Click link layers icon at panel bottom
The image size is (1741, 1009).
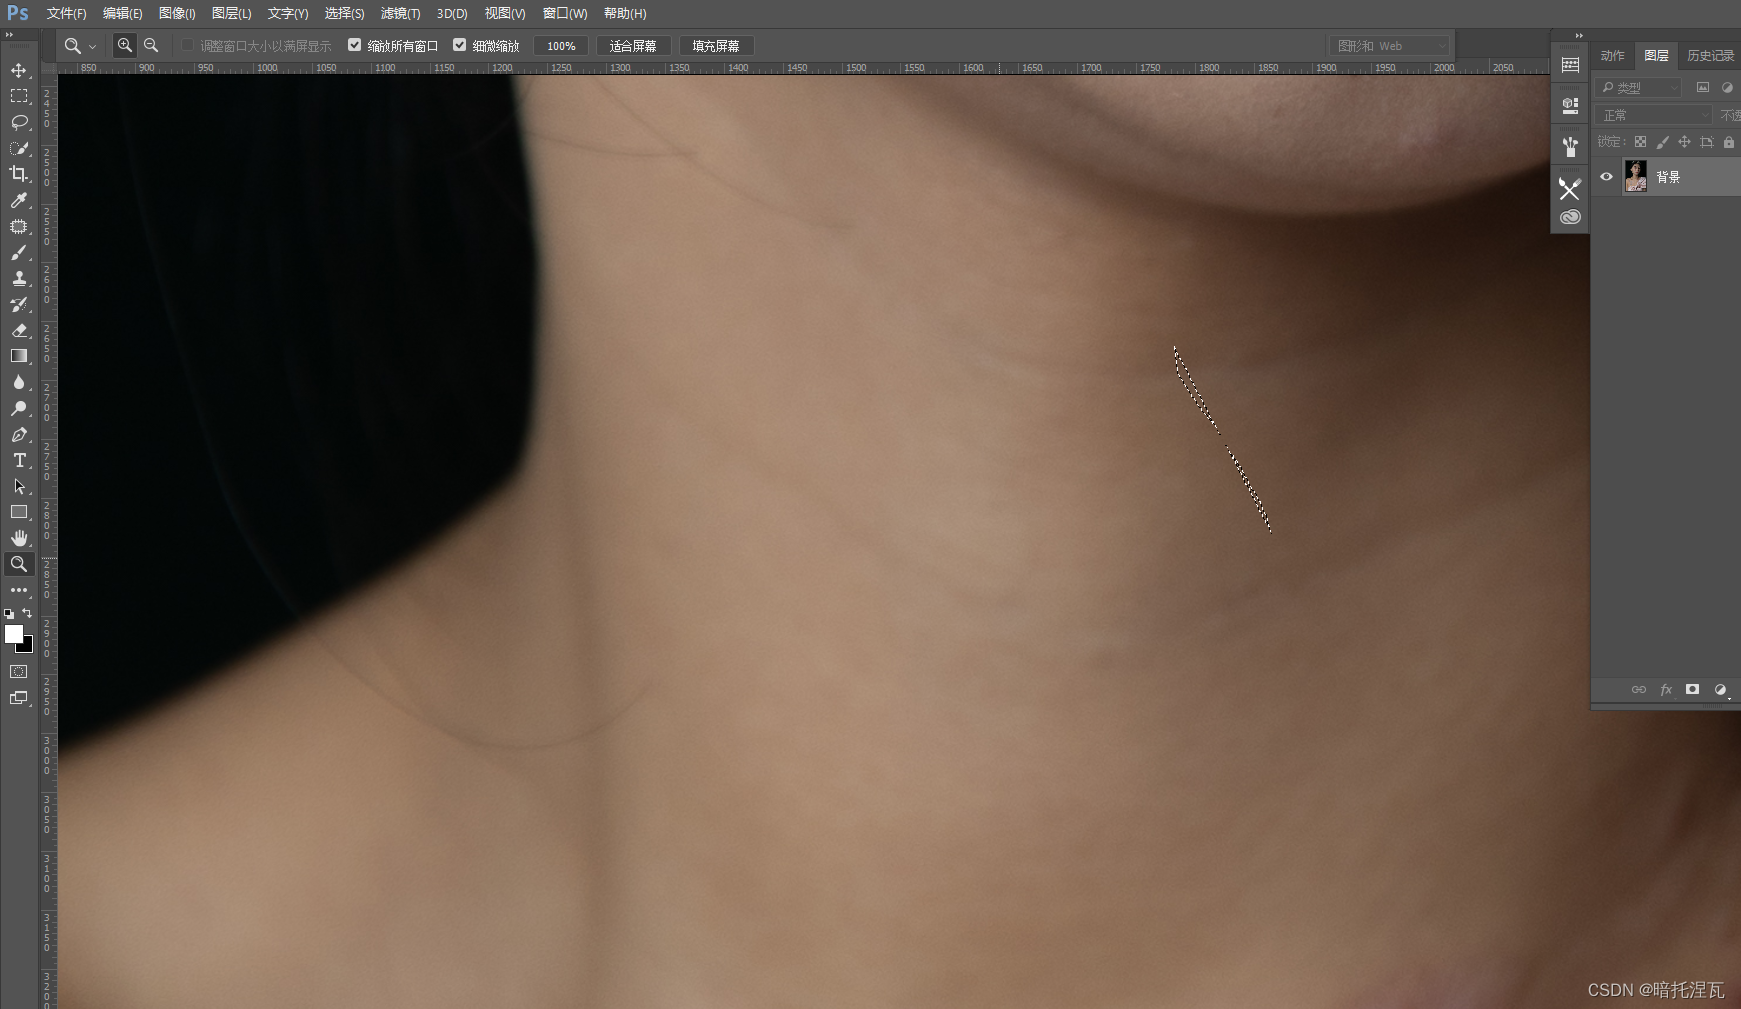point(1638,689)
